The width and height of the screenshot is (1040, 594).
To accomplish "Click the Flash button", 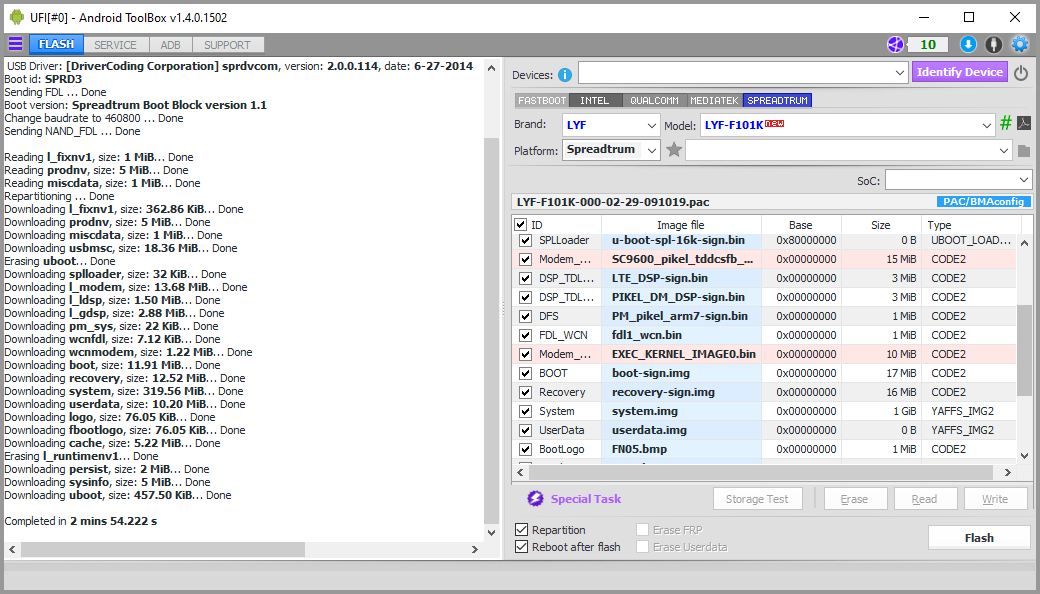I will [979, 538].
